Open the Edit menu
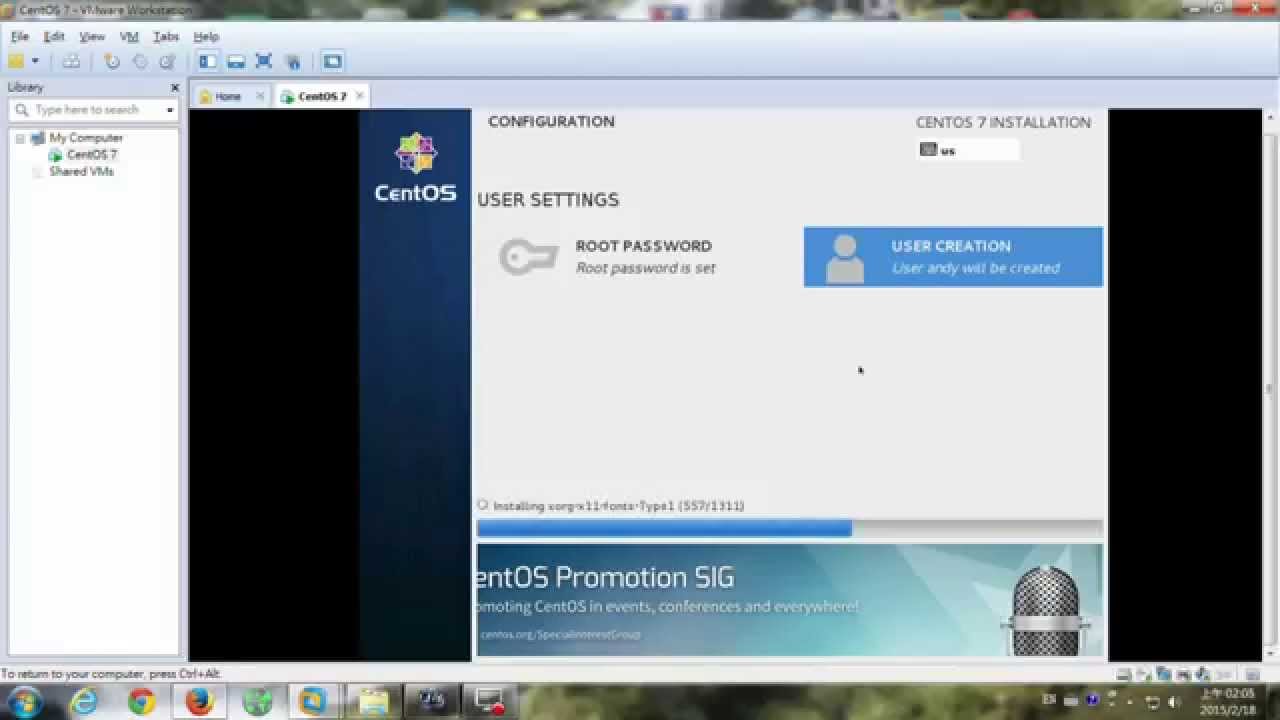The image size is (1280, 720). click(x=54, y=36)
